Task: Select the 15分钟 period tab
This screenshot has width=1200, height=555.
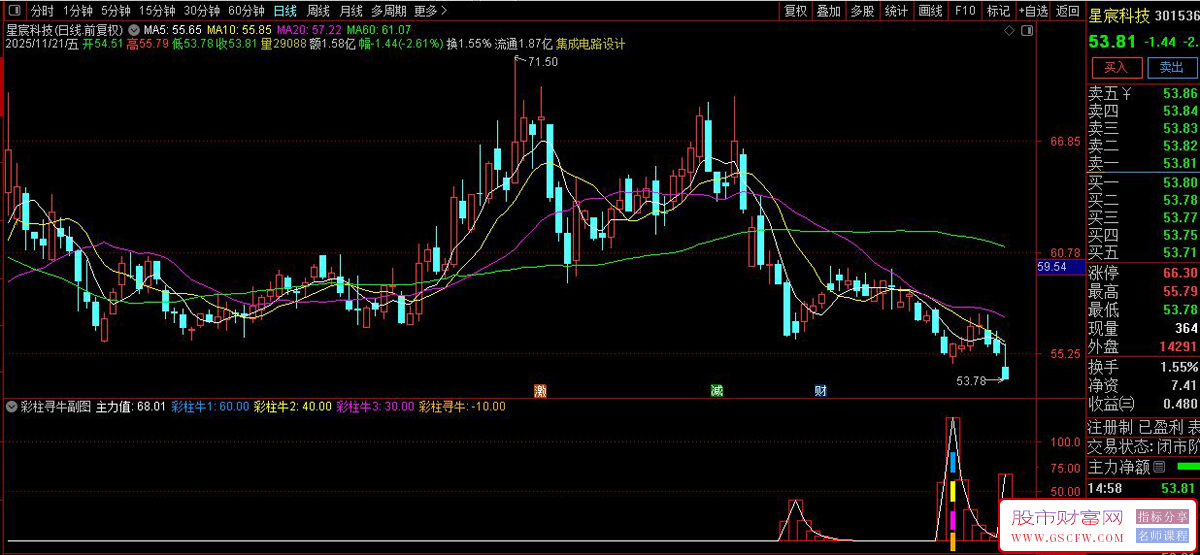Action: tap(157, 11)
